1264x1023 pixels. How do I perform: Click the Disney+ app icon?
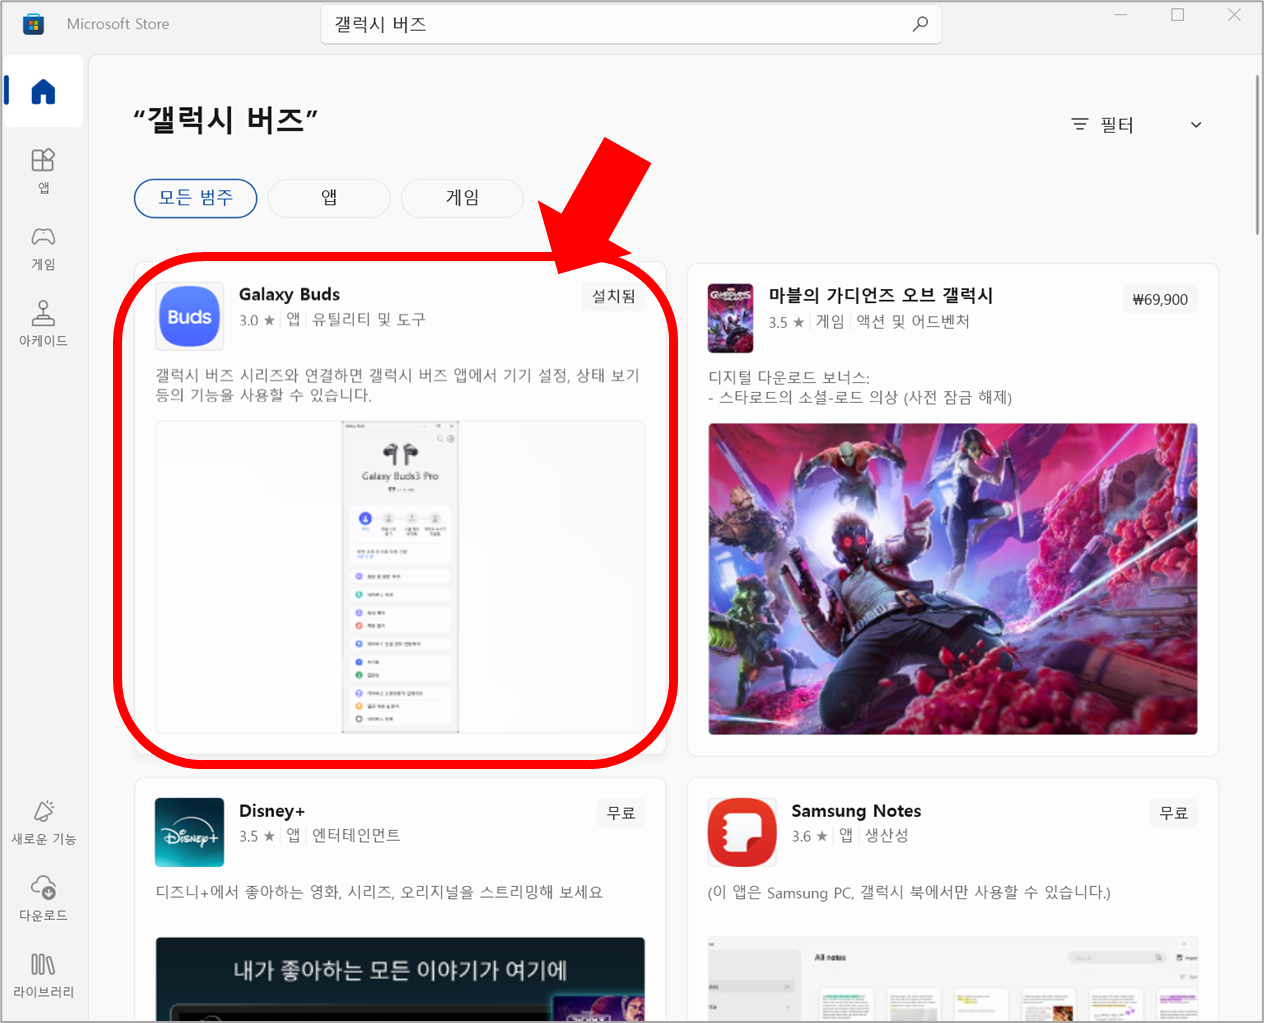coord(190,832)
